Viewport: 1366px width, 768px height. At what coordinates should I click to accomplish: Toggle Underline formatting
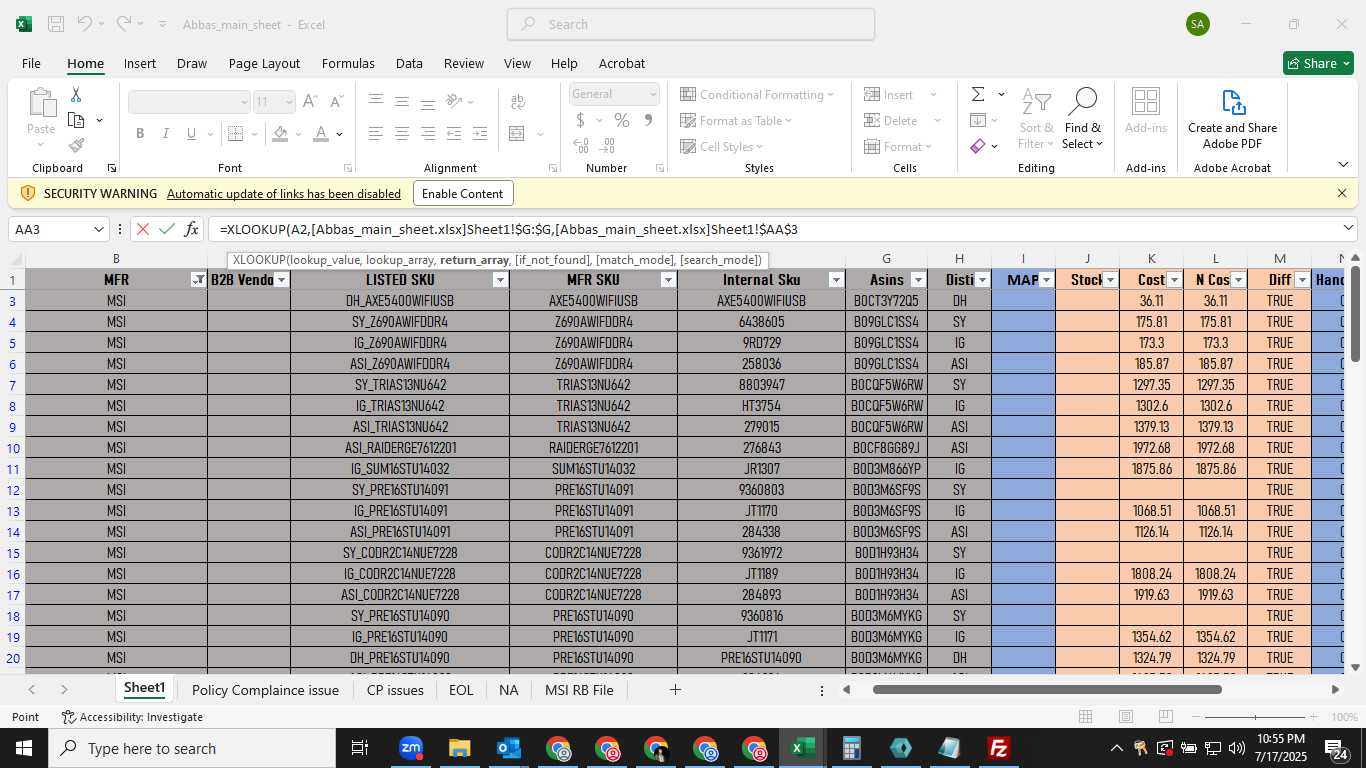click(x=191, y=134)
